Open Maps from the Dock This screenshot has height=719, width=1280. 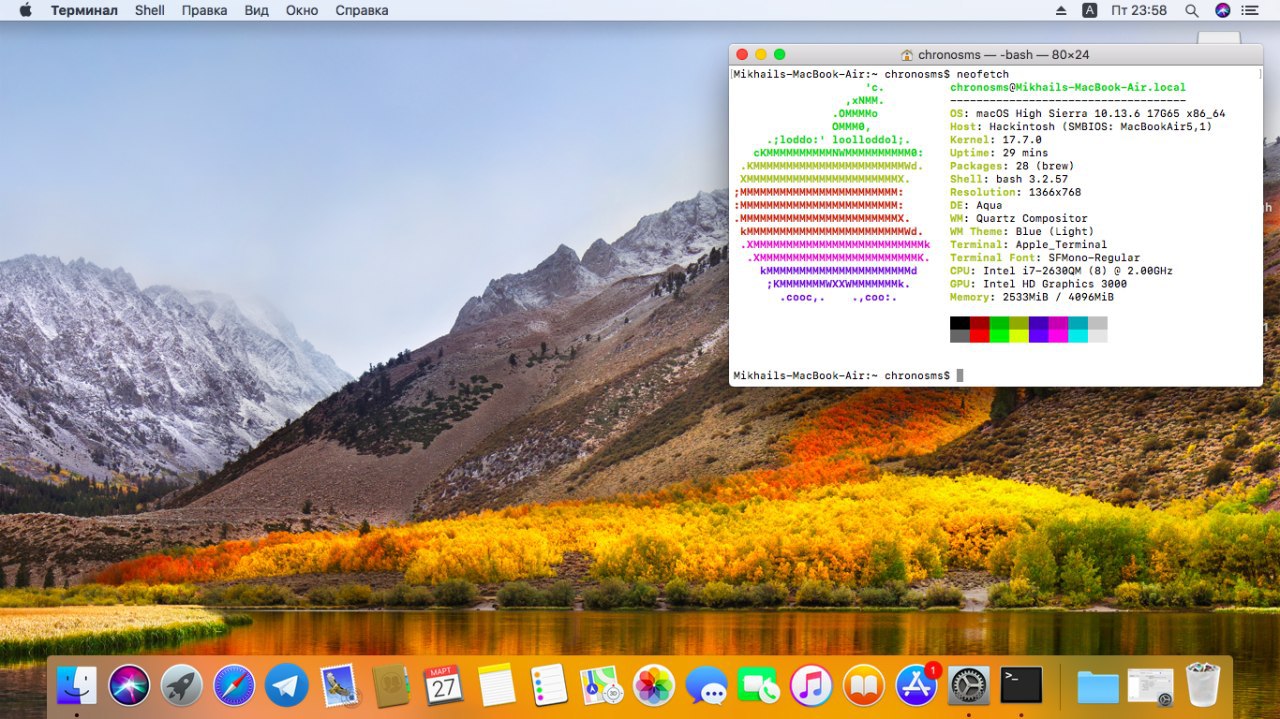pyautogui.click(x=602, y=685)
